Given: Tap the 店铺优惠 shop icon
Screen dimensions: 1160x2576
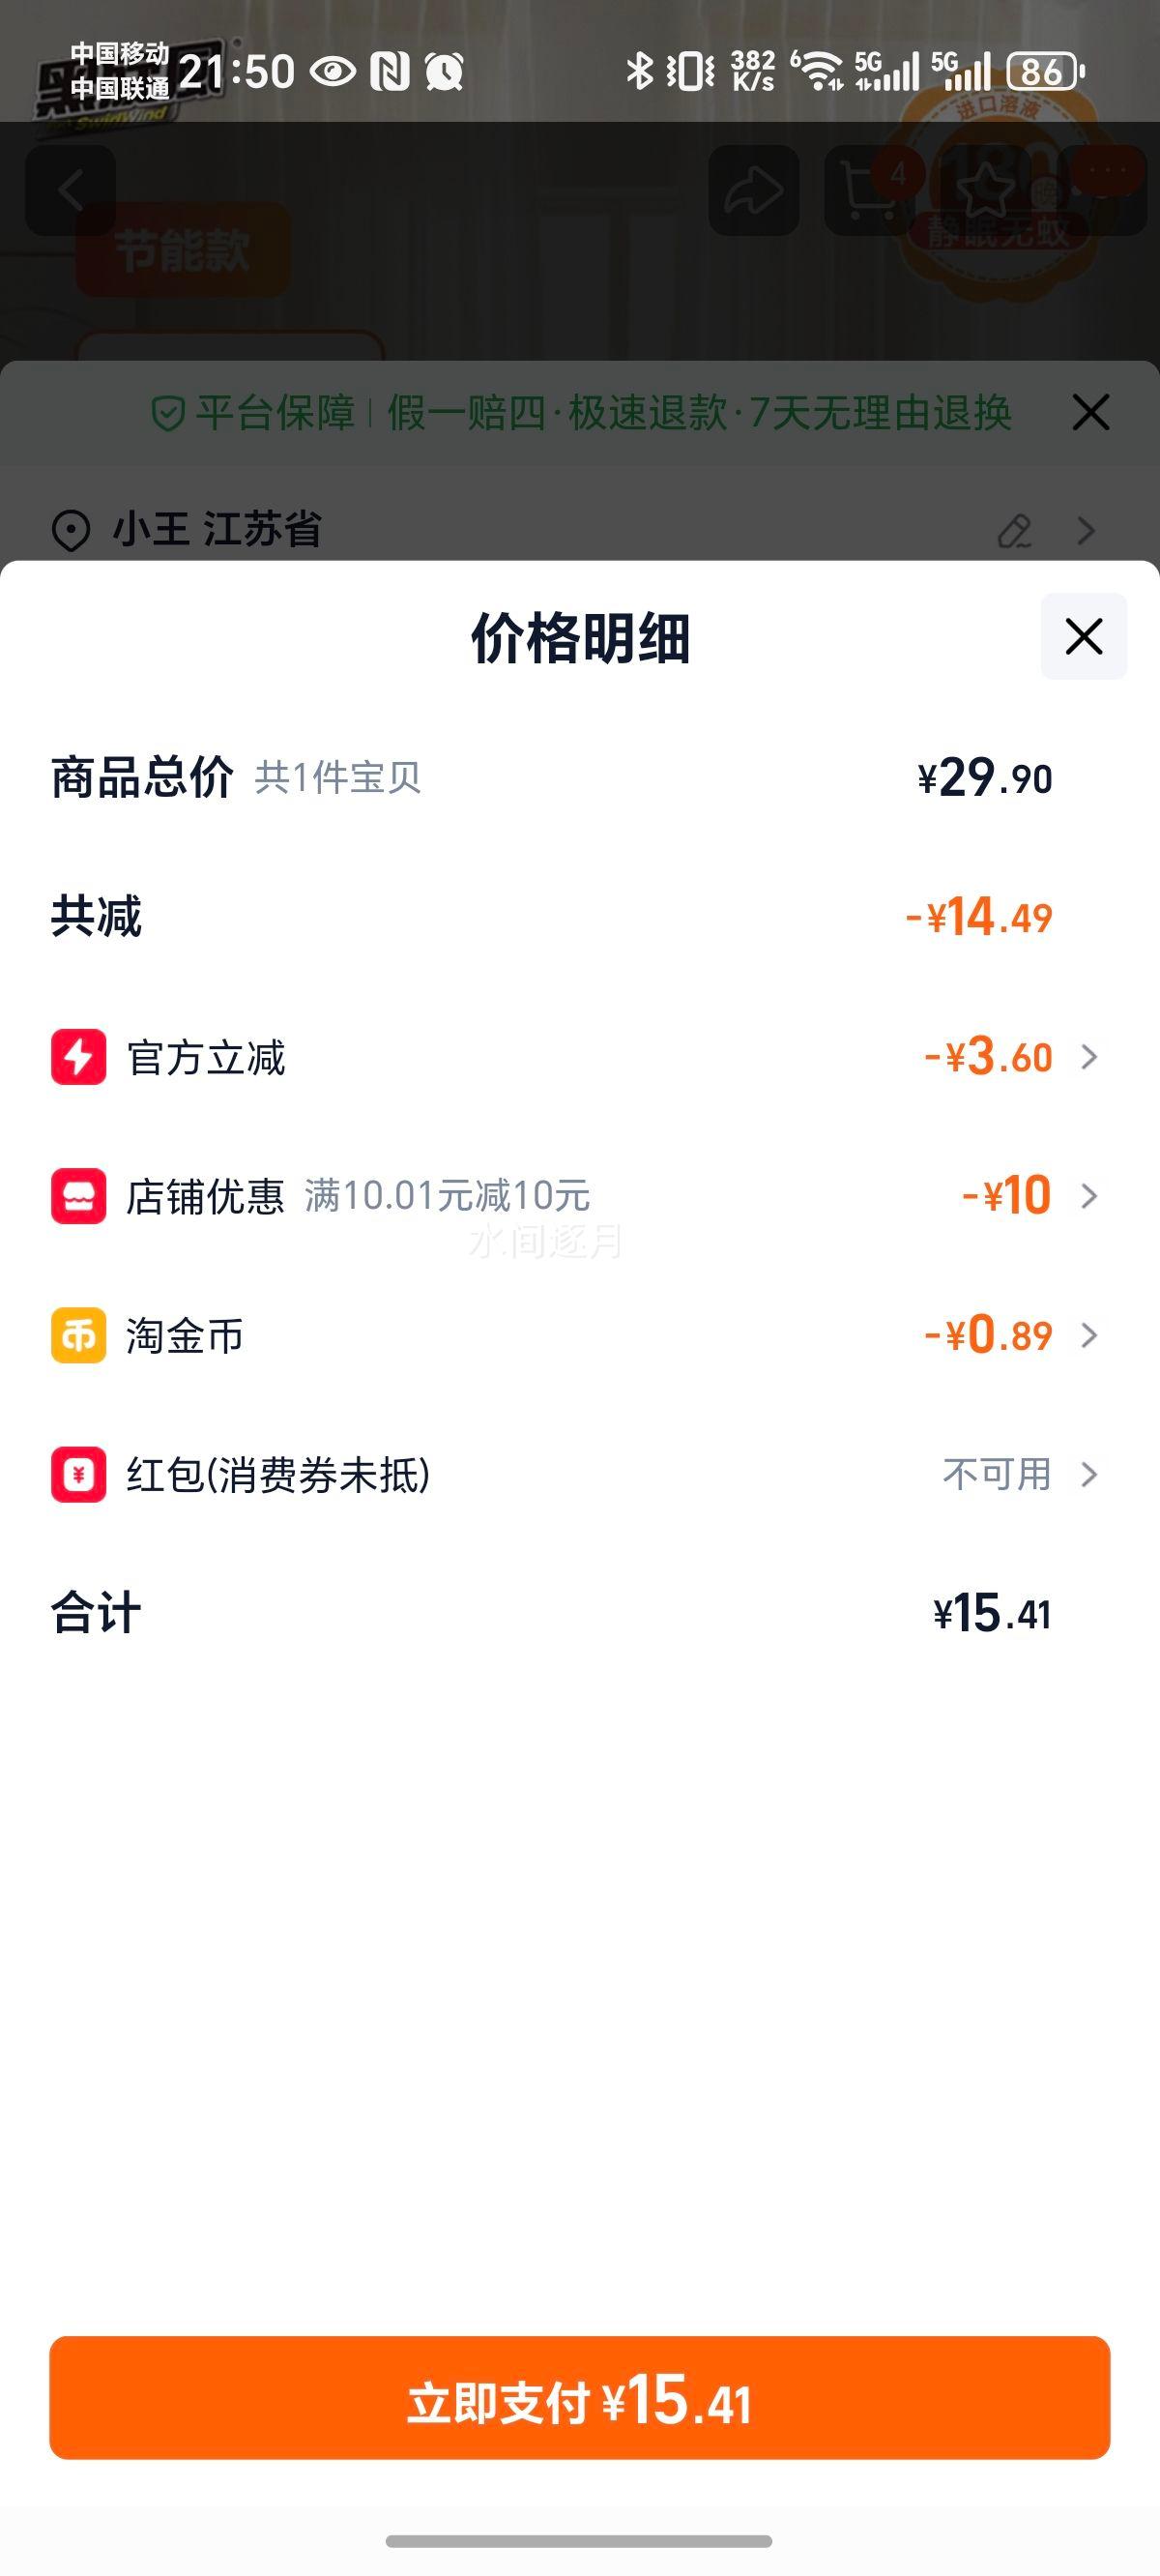Looking at the screenshot, I should point(78,1196).
